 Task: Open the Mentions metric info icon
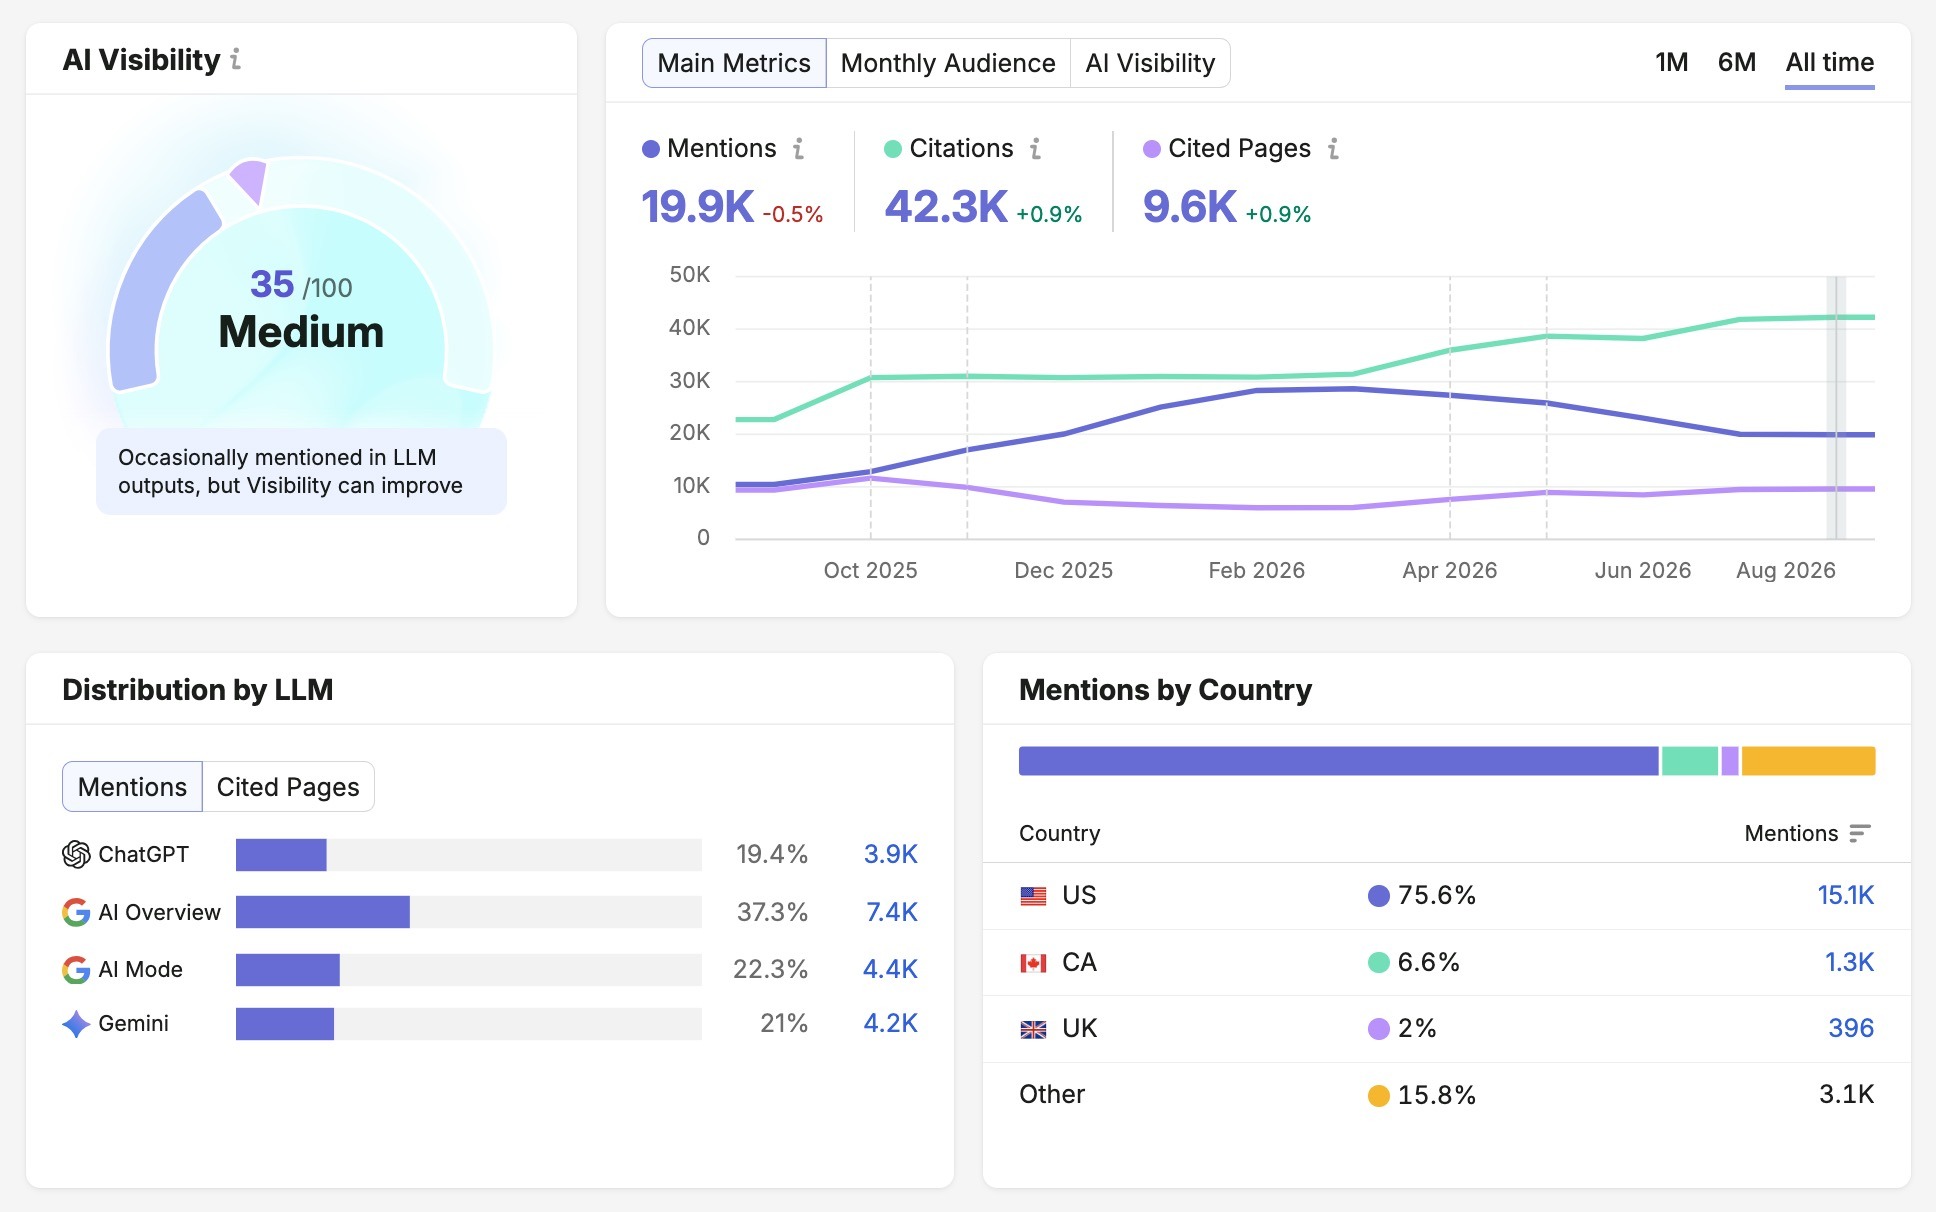coord(798,149)
